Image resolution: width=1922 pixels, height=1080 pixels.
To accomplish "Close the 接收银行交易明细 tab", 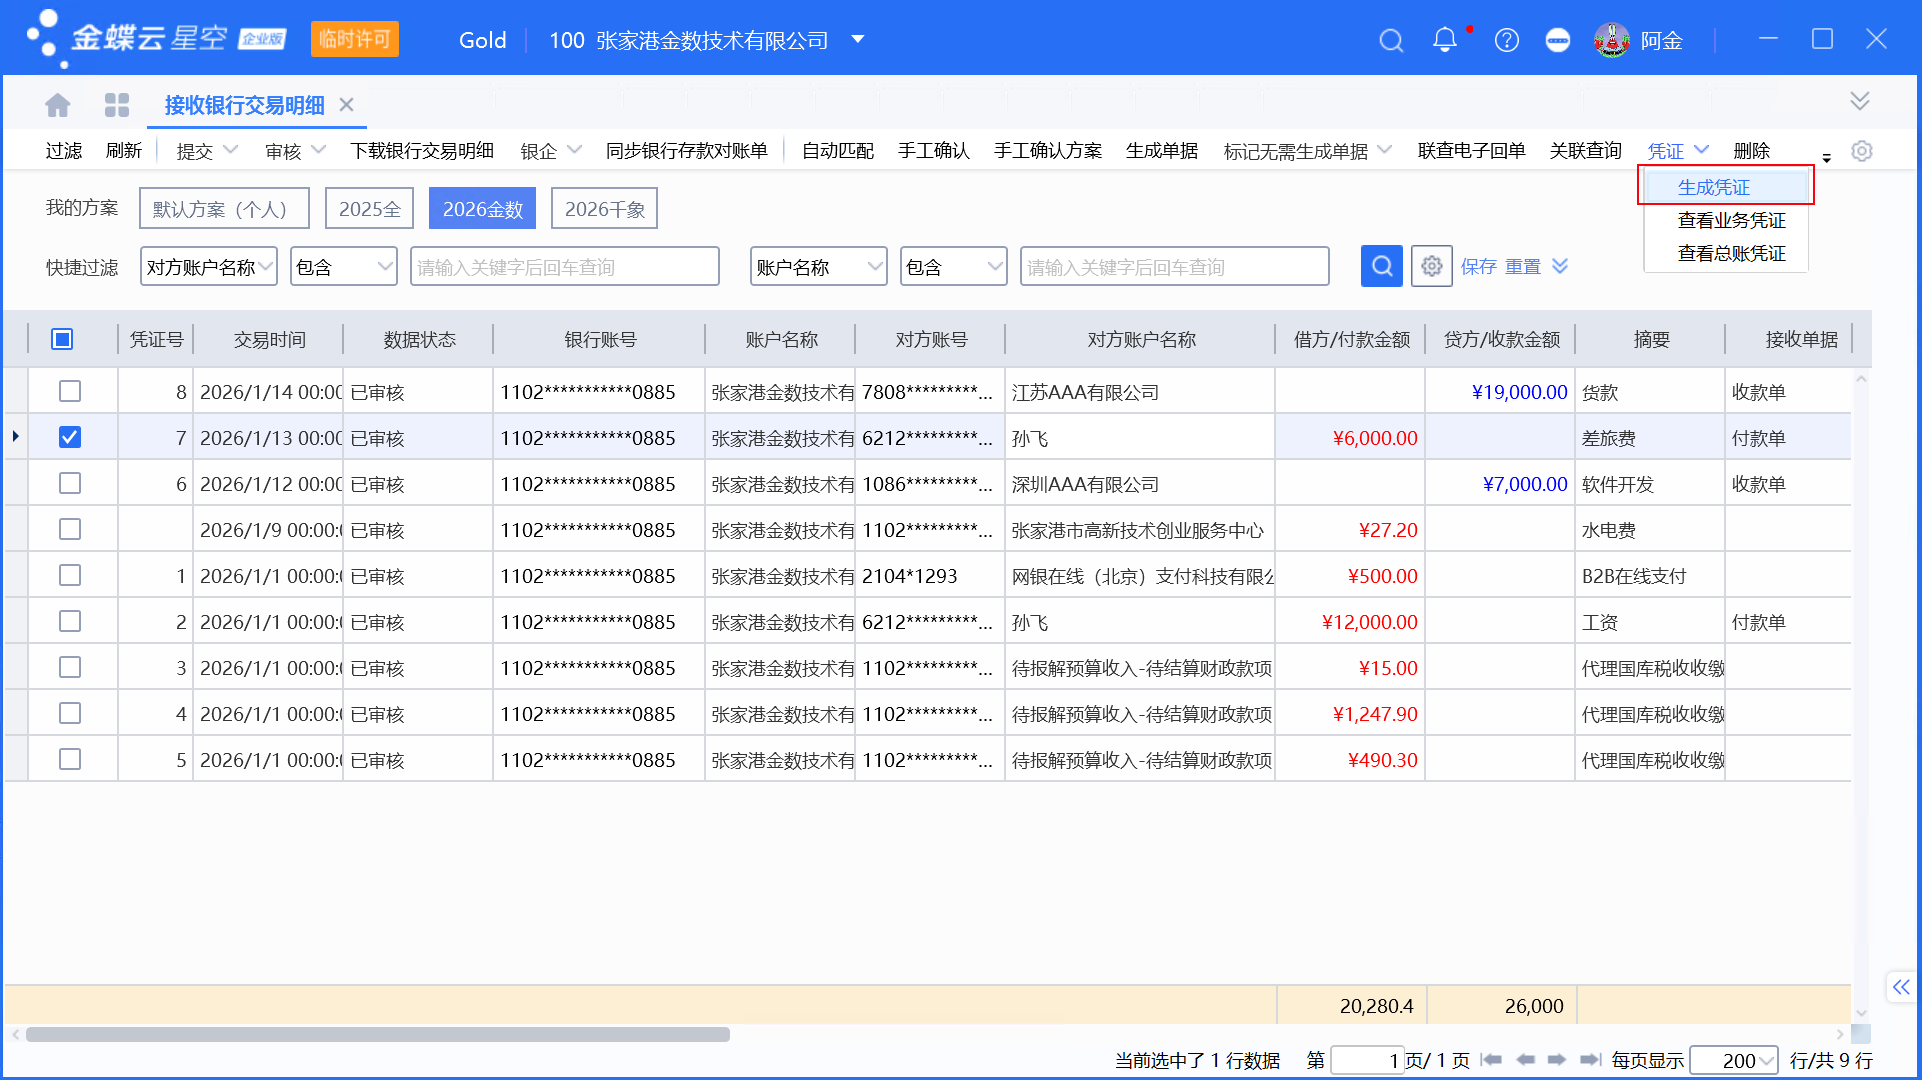I will [x=346, y=105].
